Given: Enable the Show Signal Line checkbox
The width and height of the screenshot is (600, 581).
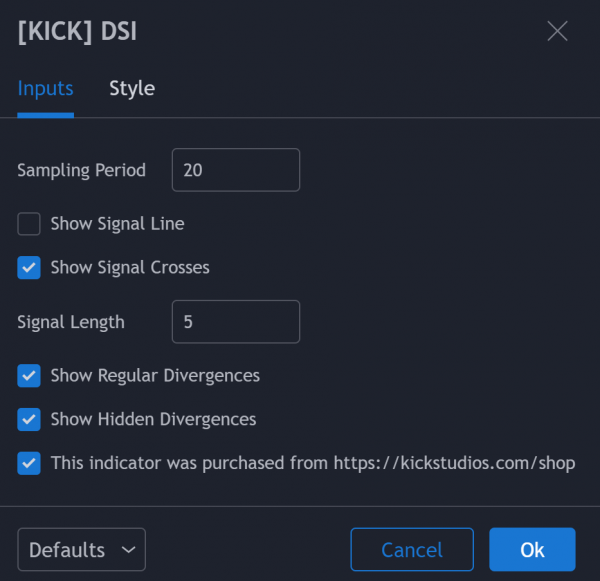Looking at the screenshot, I should coord(29,224).
